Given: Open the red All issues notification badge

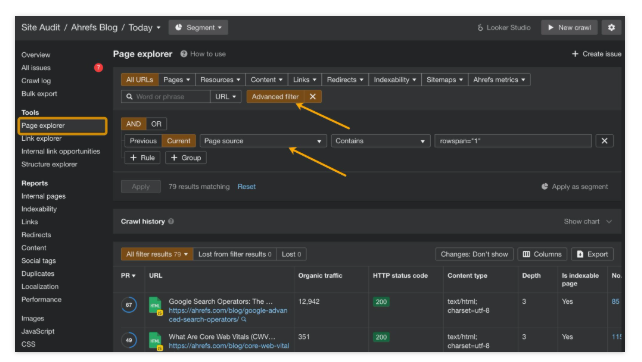Looking at the screenshot, I should click(x=98, y=68).
